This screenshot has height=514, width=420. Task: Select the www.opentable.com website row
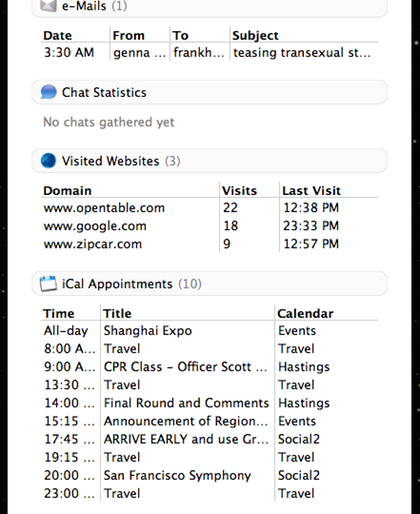209,208
